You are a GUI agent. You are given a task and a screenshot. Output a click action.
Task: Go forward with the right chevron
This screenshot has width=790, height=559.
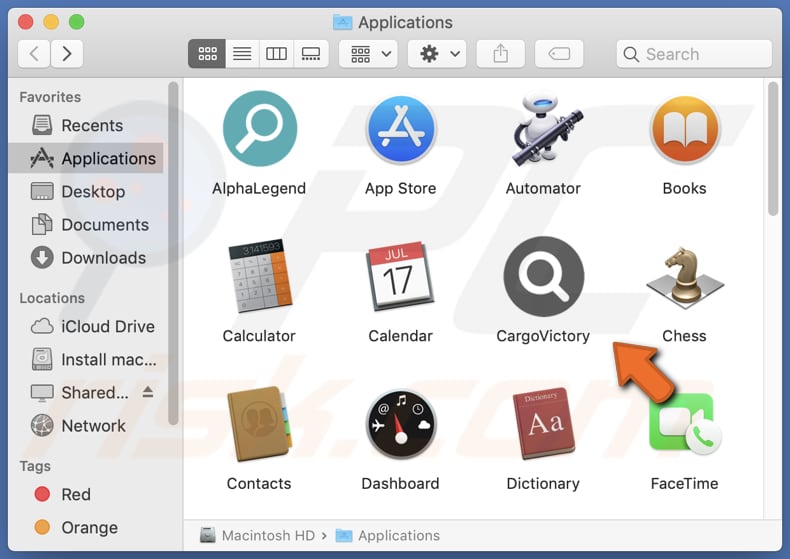67,53
